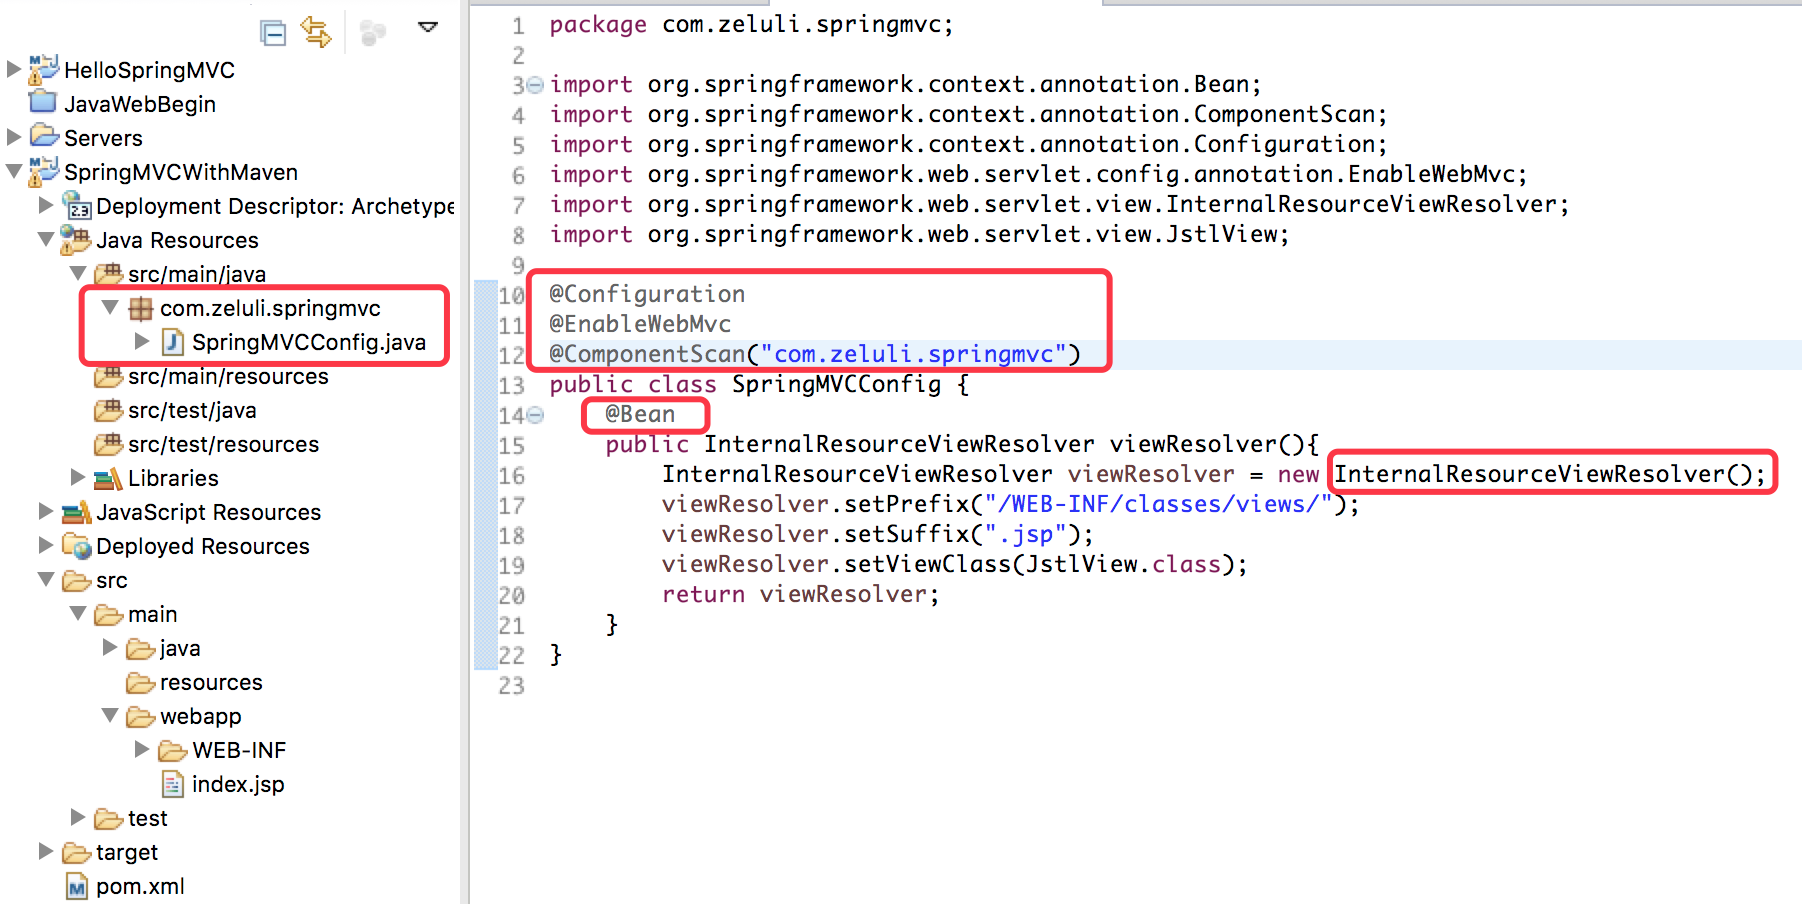The height and width of the screenshot is (904, 1802).
Task: Click the WEB-INF folder icon
Action: point(173,750)
